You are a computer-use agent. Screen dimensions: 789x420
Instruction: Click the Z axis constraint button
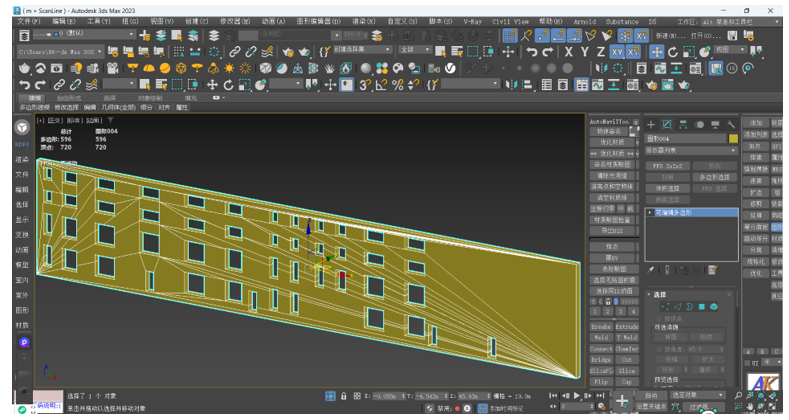(x=600, y=52)
